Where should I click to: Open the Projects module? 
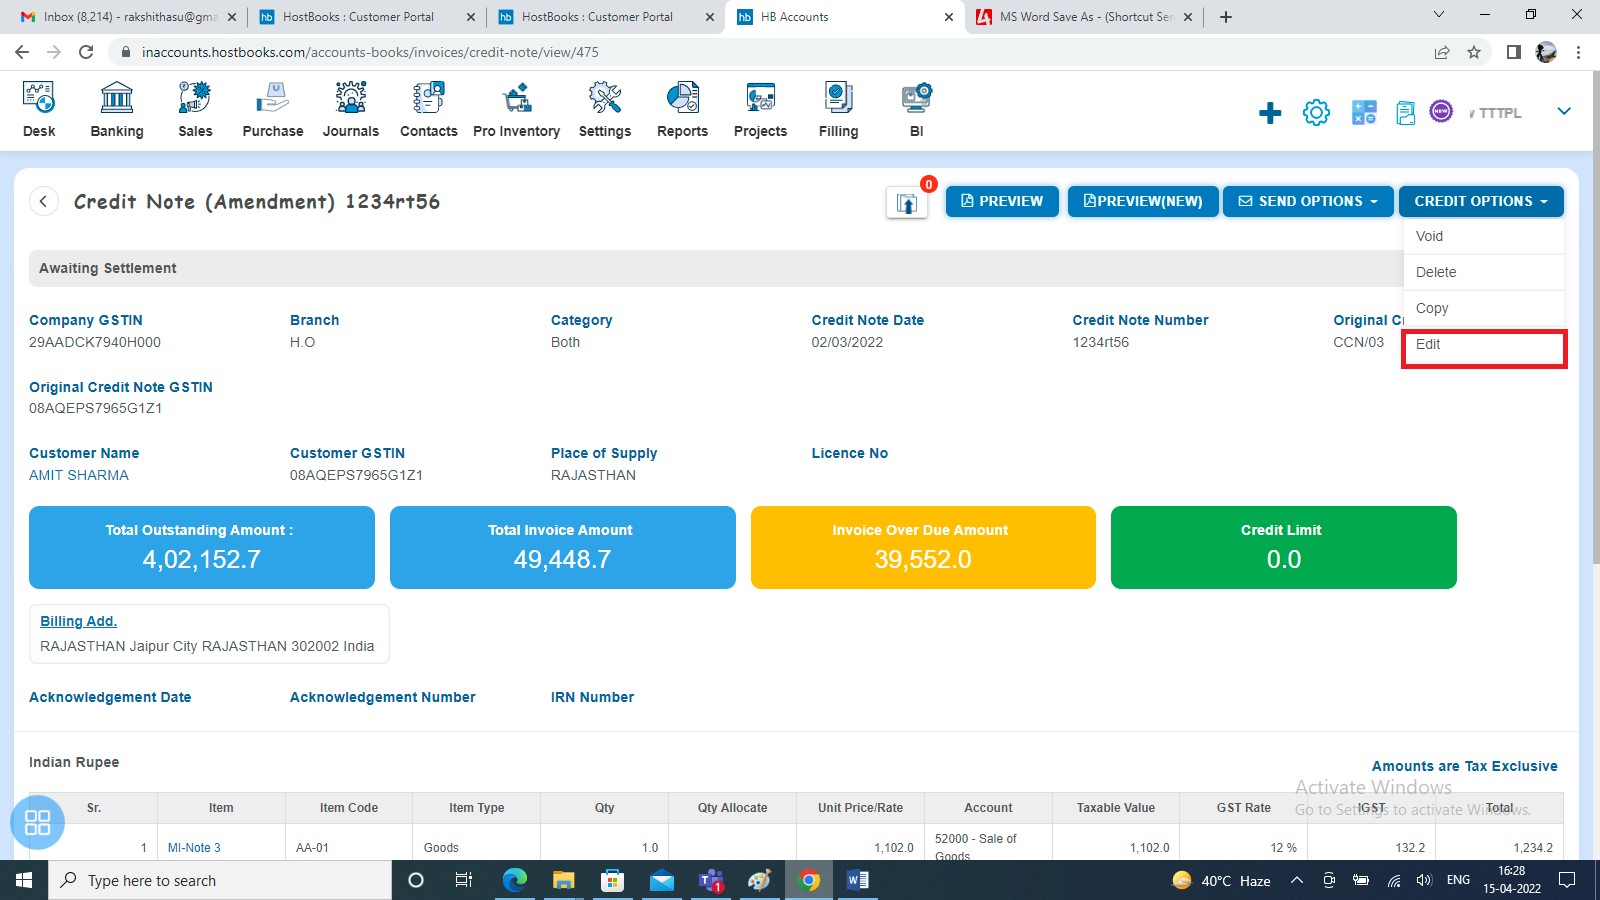(x=761, y=110)
